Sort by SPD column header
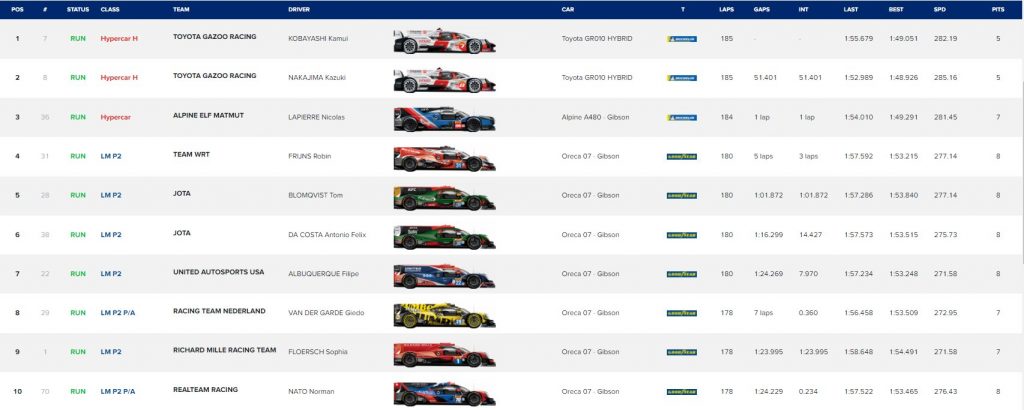The image size is (1024, 410). click(940, 10)
